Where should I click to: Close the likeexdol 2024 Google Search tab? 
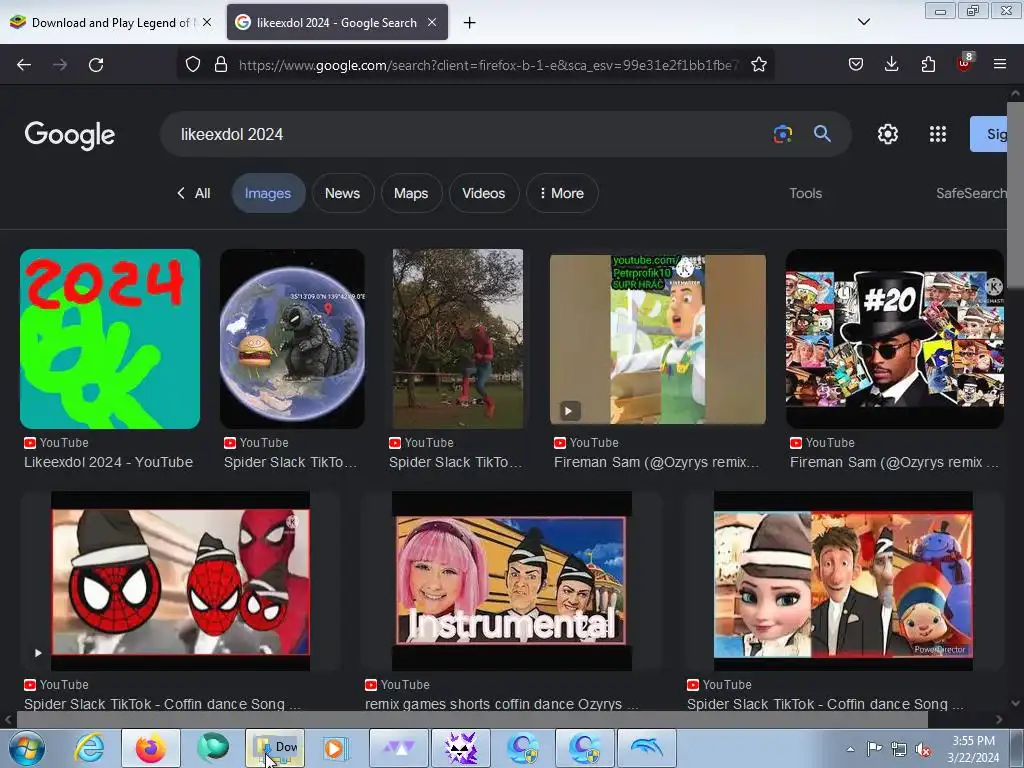432,22
